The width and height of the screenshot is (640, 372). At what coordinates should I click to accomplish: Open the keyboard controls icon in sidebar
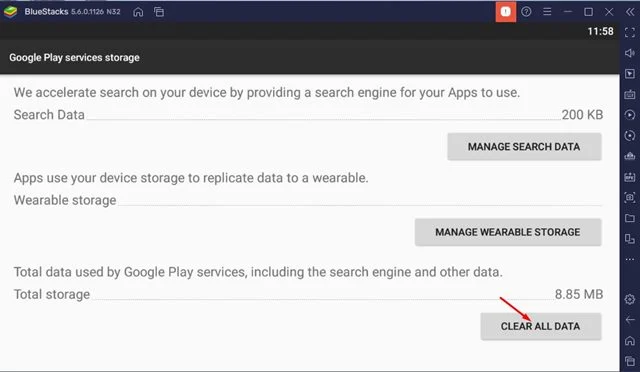630,94
